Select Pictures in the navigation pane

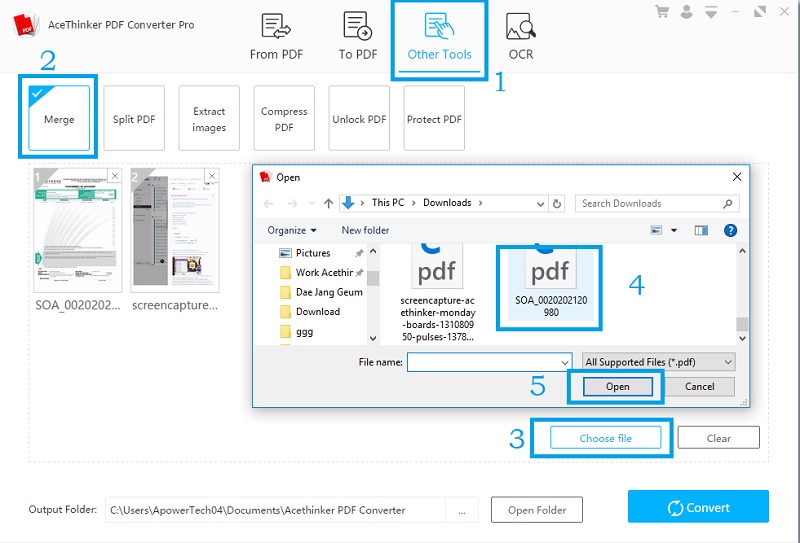[313, 253]
